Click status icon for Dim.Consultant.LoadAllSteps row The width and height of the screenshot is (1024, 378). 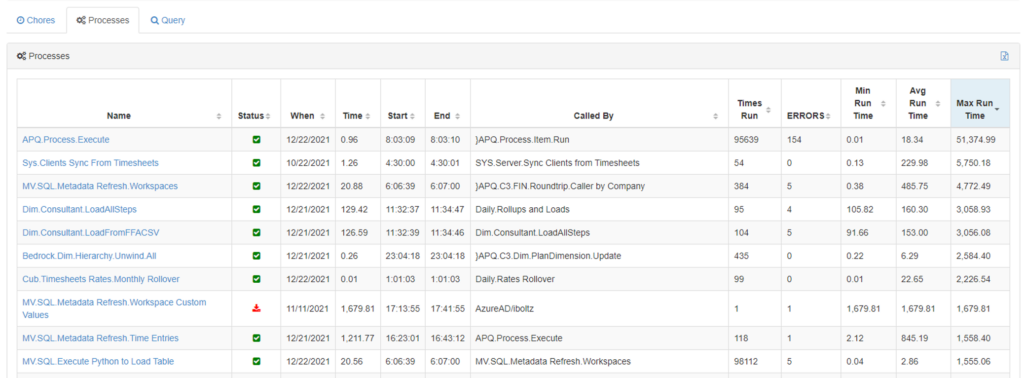[256, 210]
